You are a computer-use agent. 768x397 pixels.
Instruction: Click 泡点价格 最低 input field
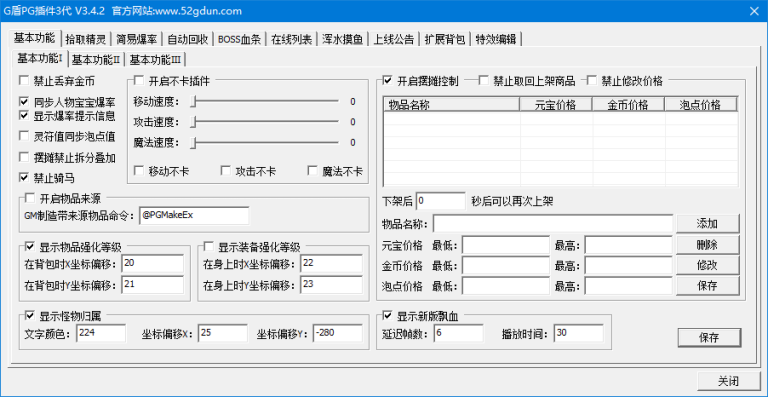[506, 286]
